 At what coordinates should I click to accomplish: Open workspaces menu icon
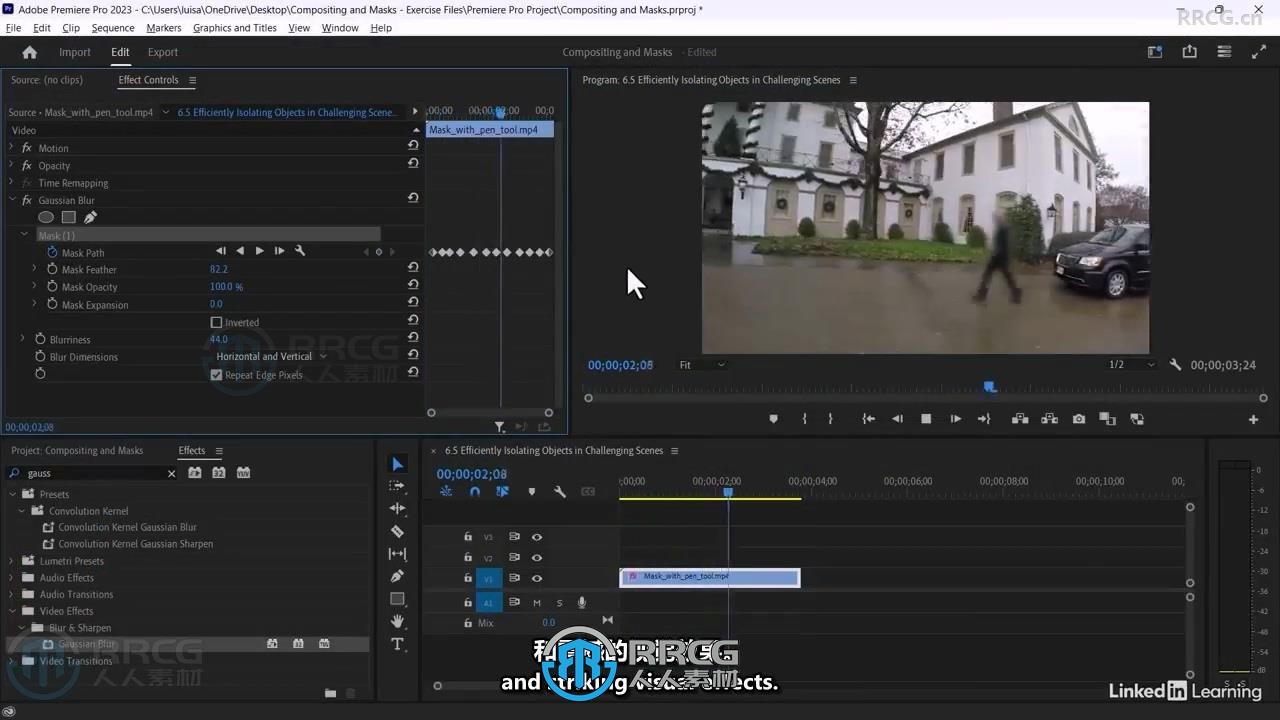pyautogui.click(x=1224, y=52)
